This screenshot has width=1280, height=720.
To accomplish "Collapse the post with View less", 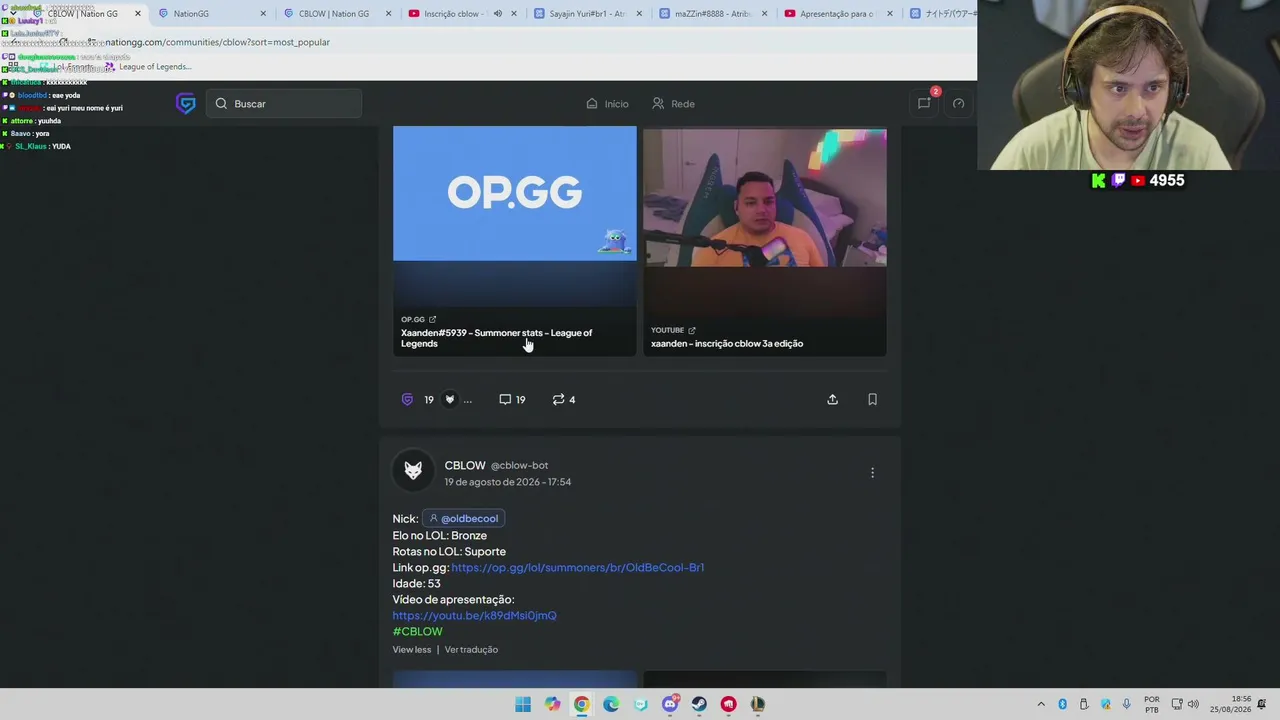I will (412, 649).
